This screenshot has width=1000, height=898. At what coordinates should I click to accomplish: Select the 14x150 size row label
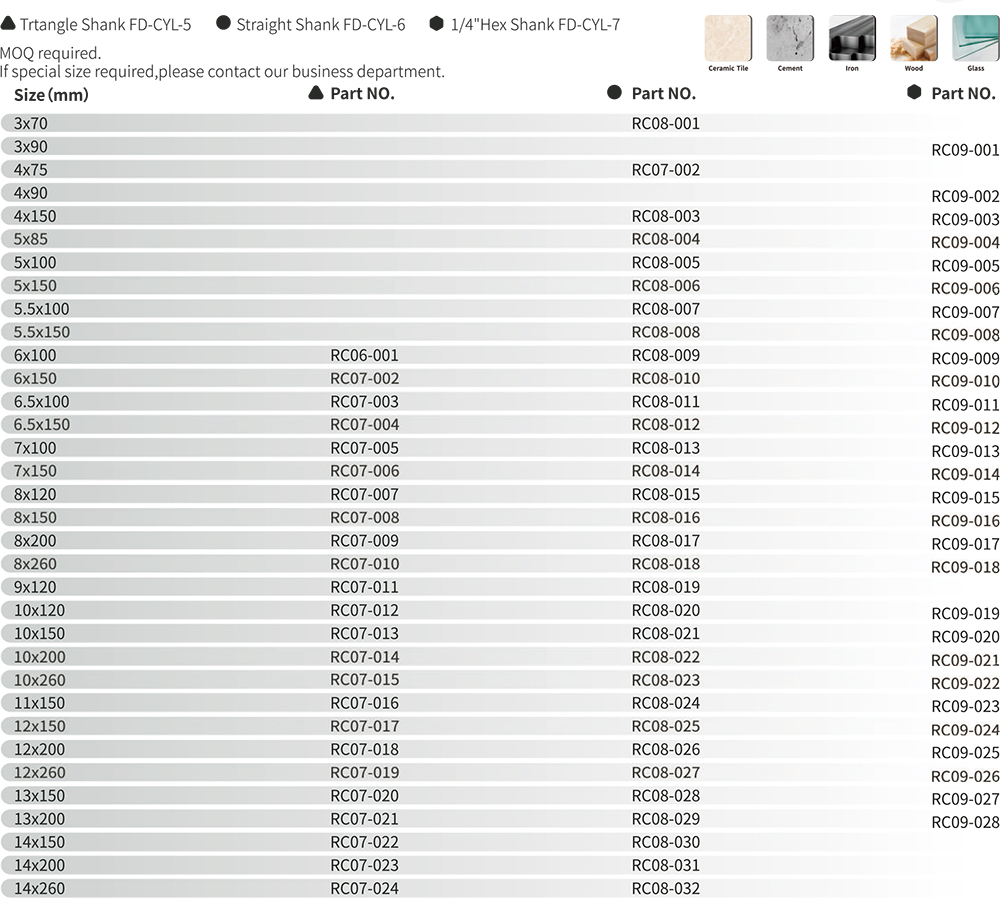(x=40, y=843)
